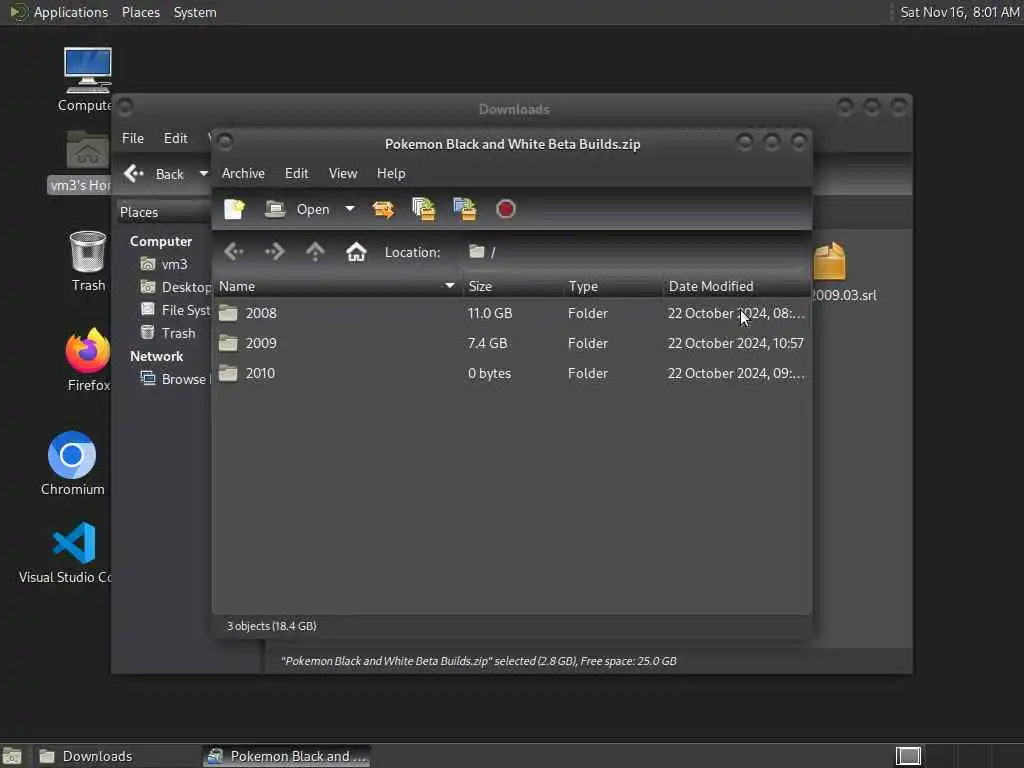Open the Help menu
Viewport: 1024px width, 768px height.
click(x=391, y=173)
